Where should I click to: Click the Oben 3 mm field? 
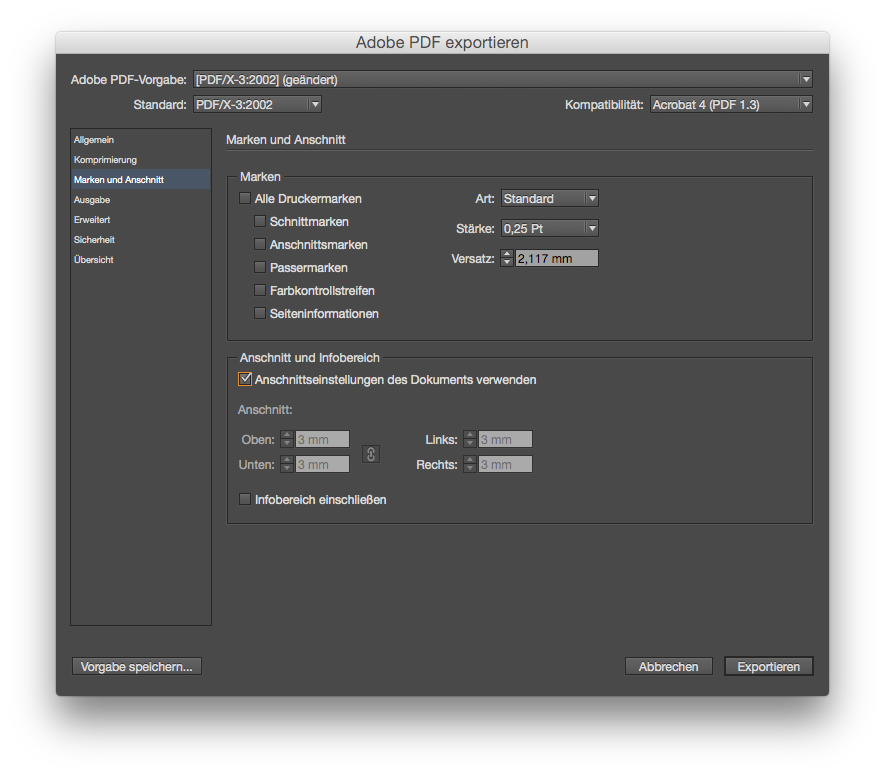[x=322, y=439]
